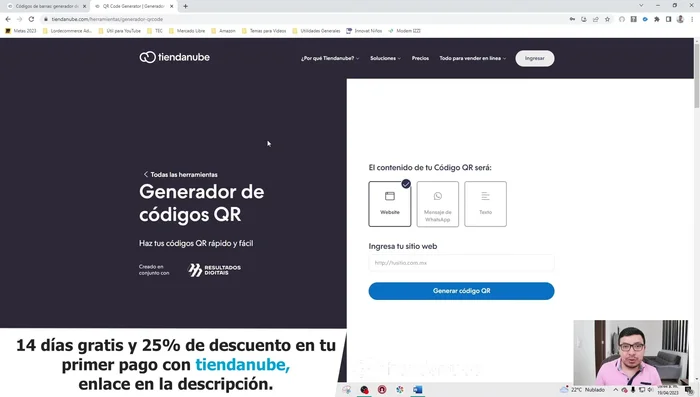Open Chrome three-dot menu
The height and width of the screenshot is (397, 700).
coord(692,19)
